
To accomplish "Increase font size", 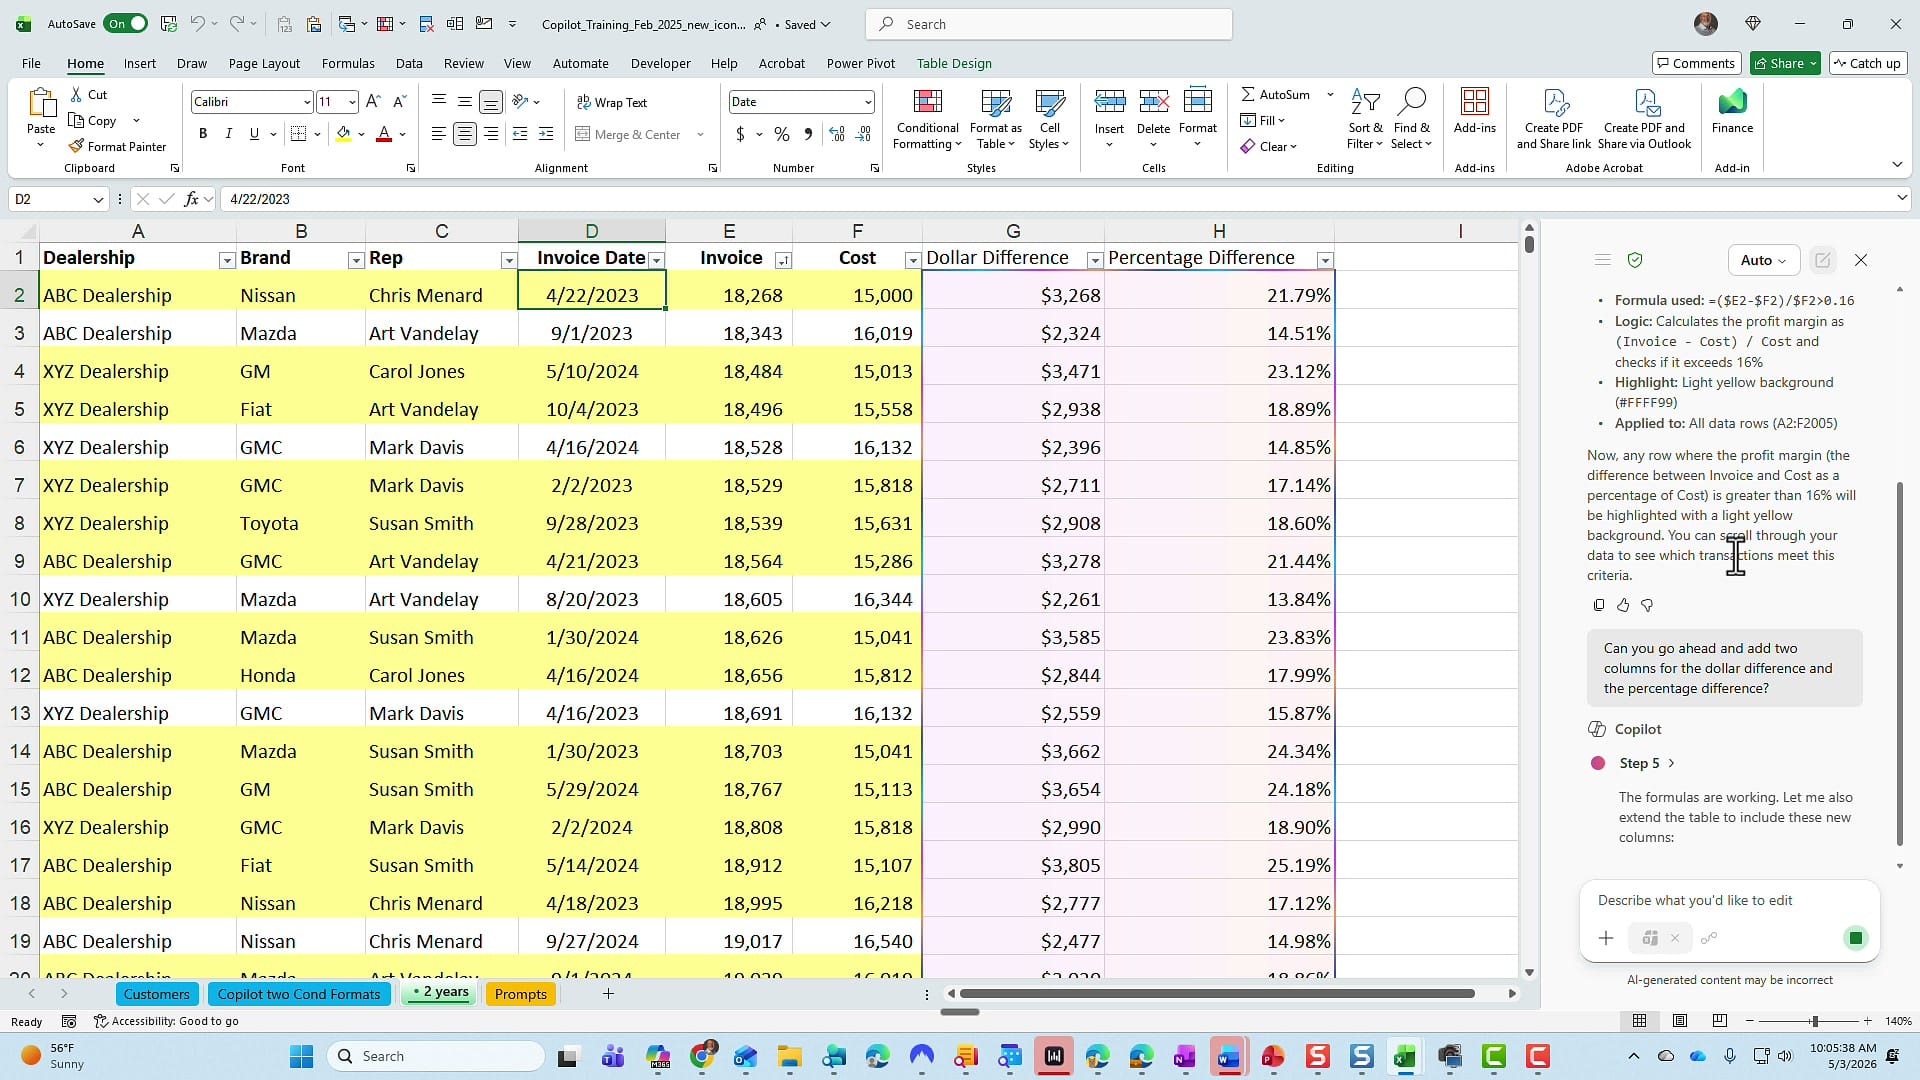I will pos(373,101).
